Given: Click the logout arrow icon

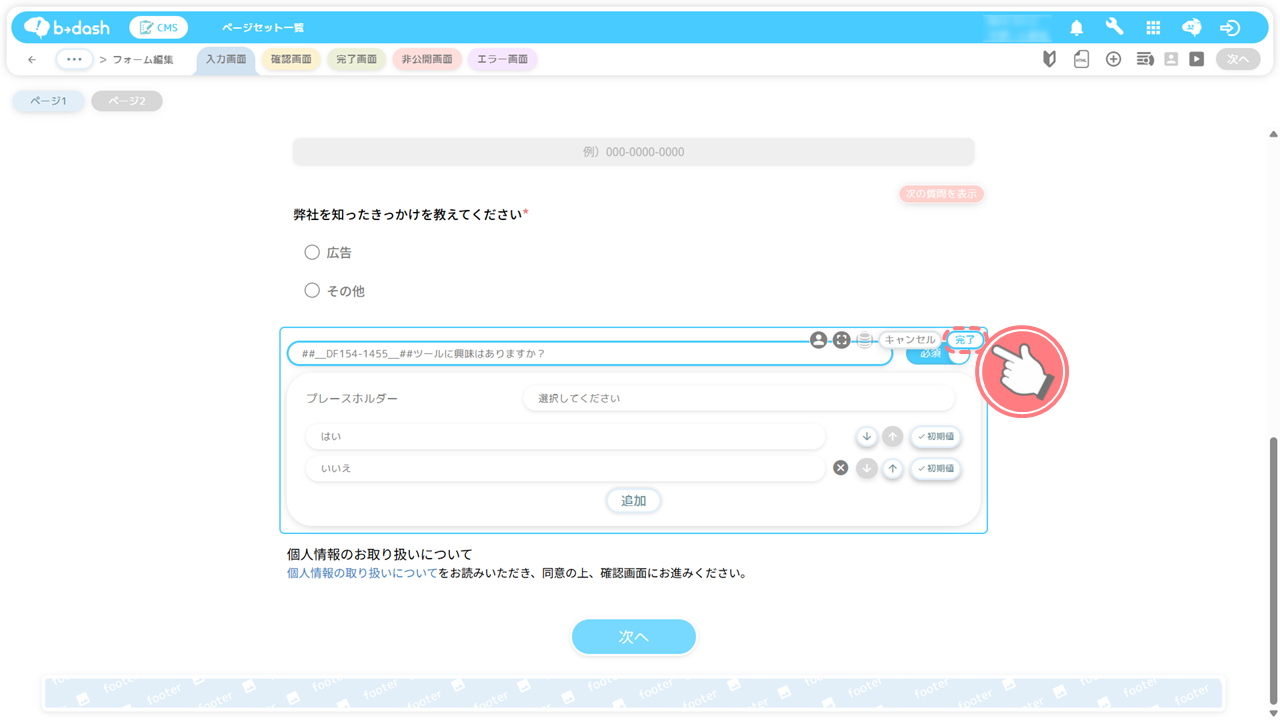Looking at the screenshot, I should pos(1230,28).
